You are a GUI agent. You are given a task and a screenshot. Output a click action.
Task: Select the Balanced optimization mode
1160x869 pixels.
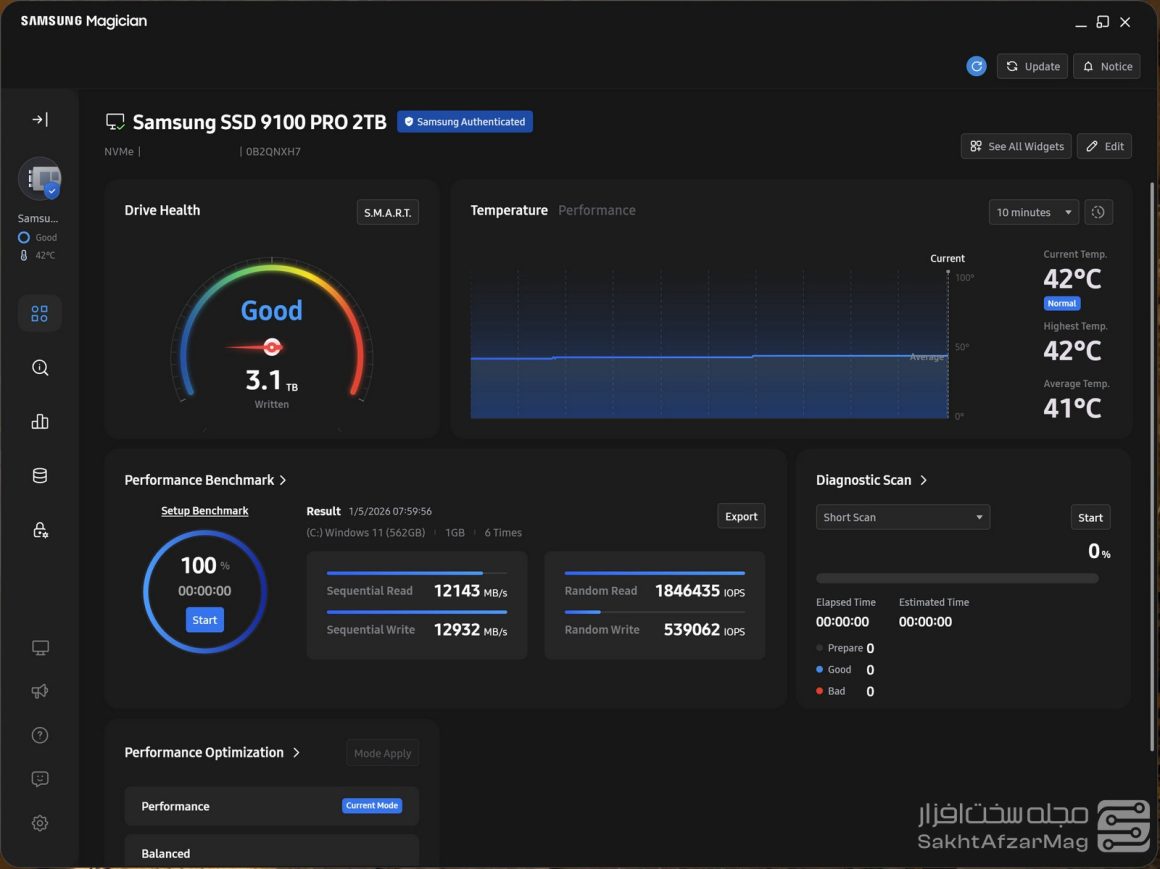tap(271, 853)
